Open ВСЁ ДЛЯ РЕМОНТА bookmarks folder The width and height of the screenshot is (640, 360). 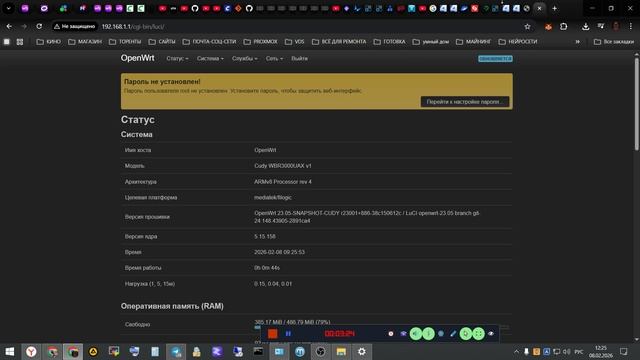click(x=339, y=42)
